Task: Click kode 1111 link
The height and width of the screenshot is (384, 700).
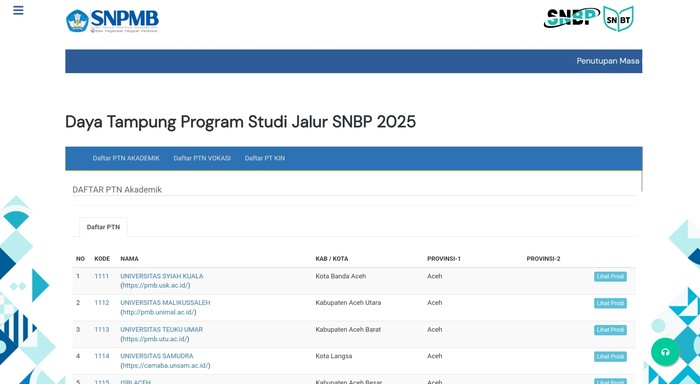Action: click(101, 276)
